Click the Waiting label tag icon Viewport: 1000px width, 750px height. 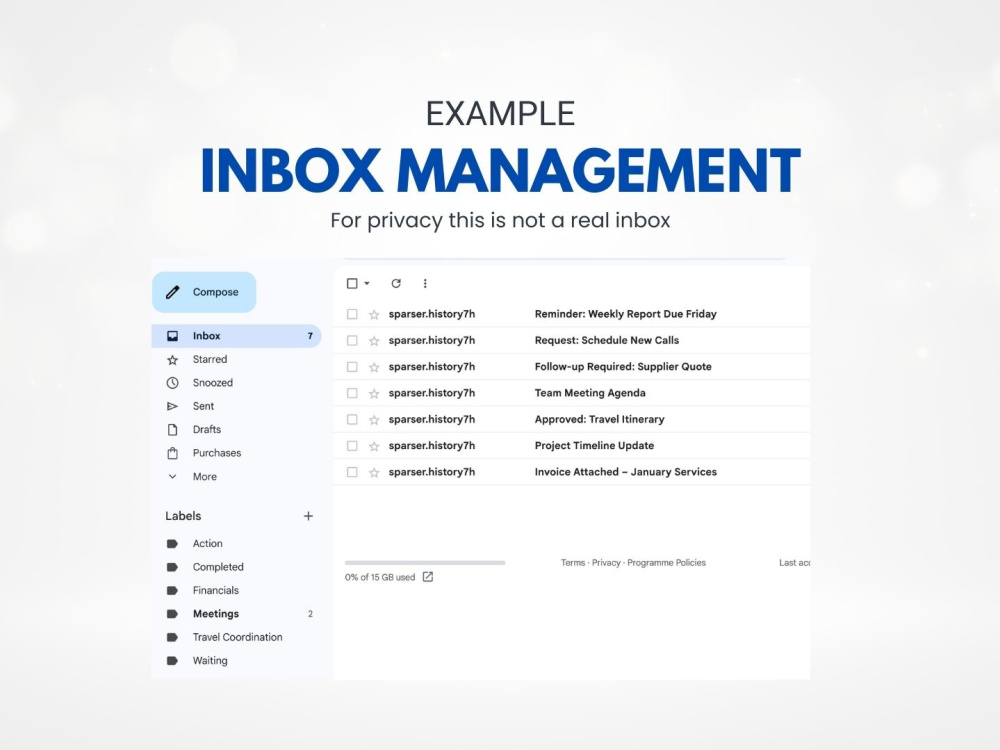172,661
